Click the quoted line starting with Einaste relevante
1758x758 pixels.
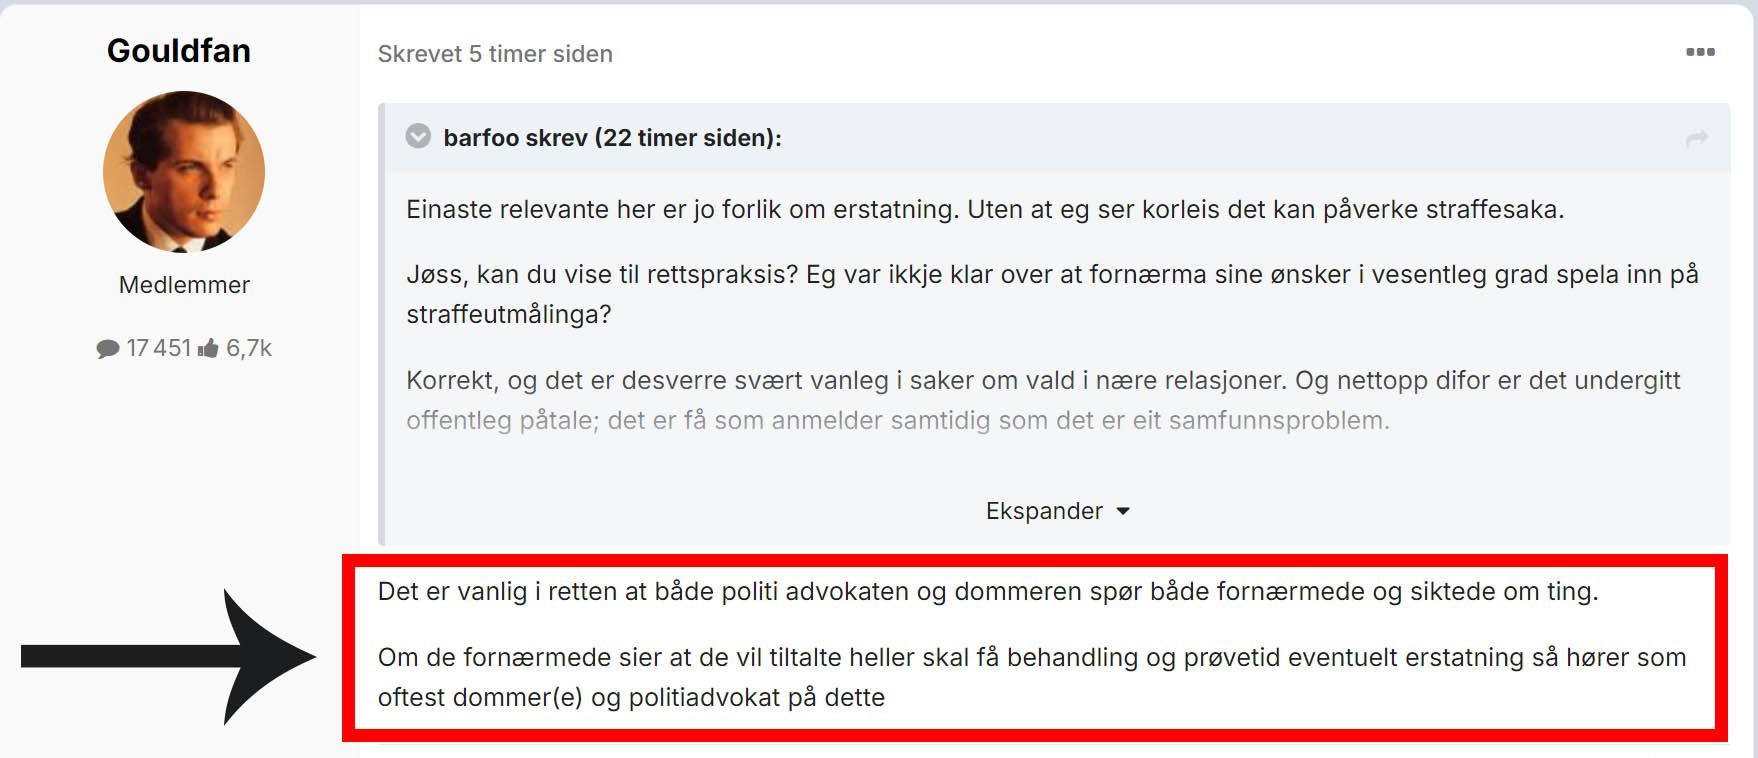(x=985, y=209)
